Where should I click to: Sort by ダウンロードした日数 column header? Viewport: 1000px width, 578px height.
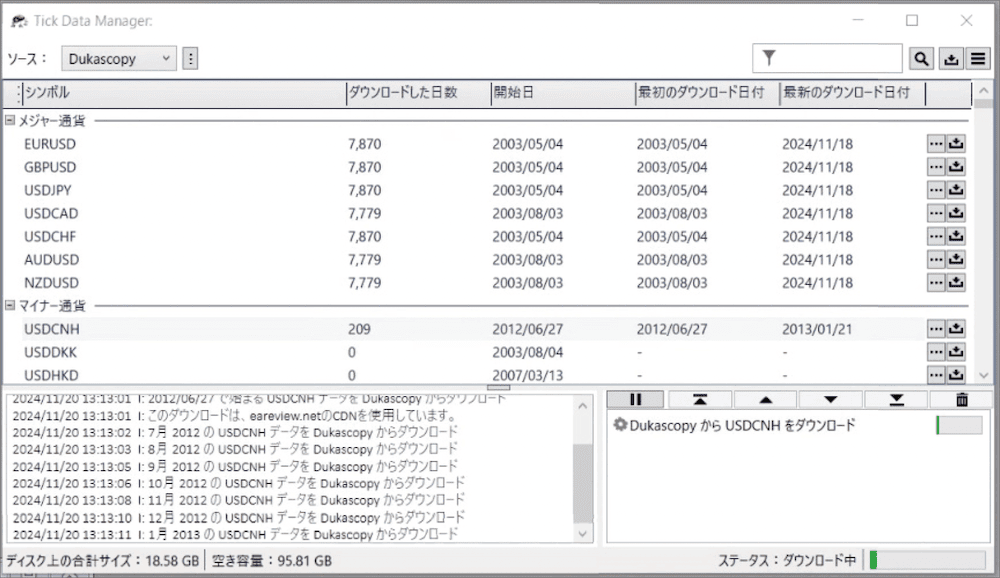tap(418, 93)
